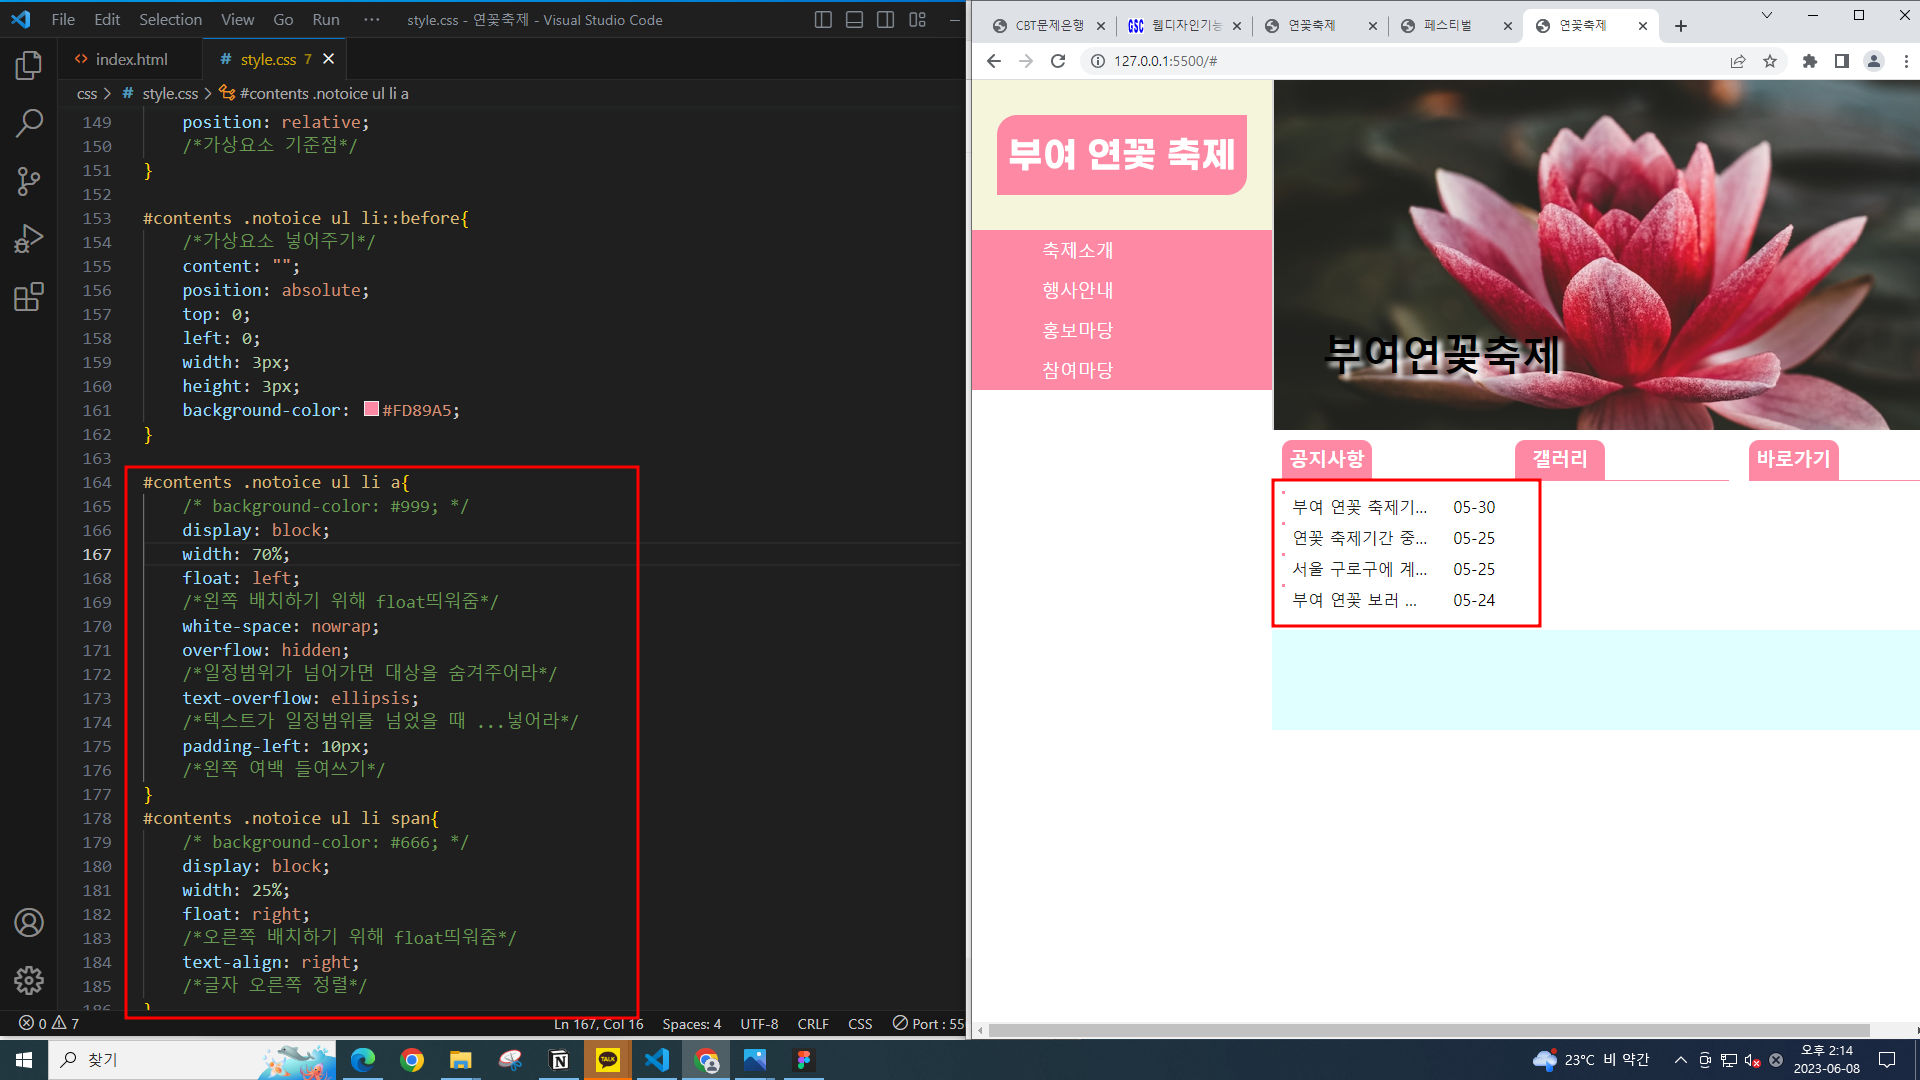The height and width of the screenshot is (1080, 1920).
Task: Open Manage gear in activity bar
Action: click(29, 980)
